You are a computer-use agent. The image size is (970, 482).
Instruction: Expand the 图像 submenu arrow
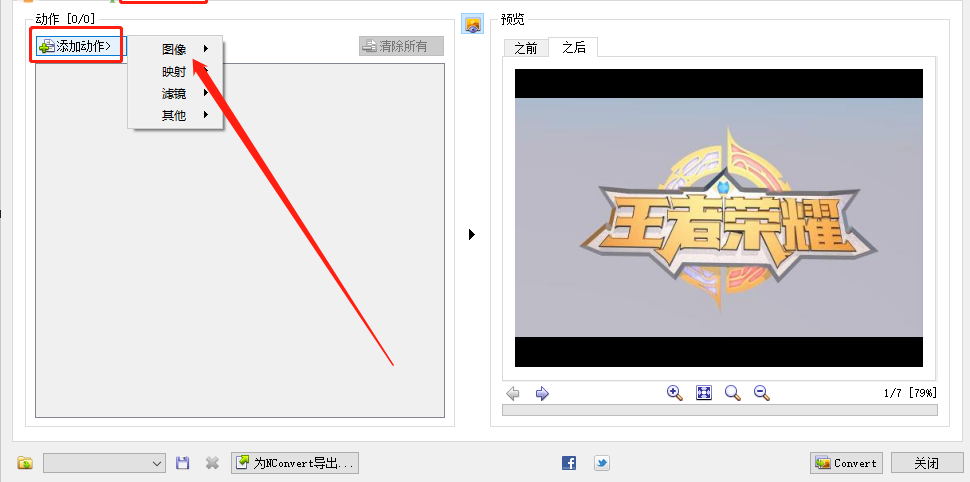coord(206,49)
